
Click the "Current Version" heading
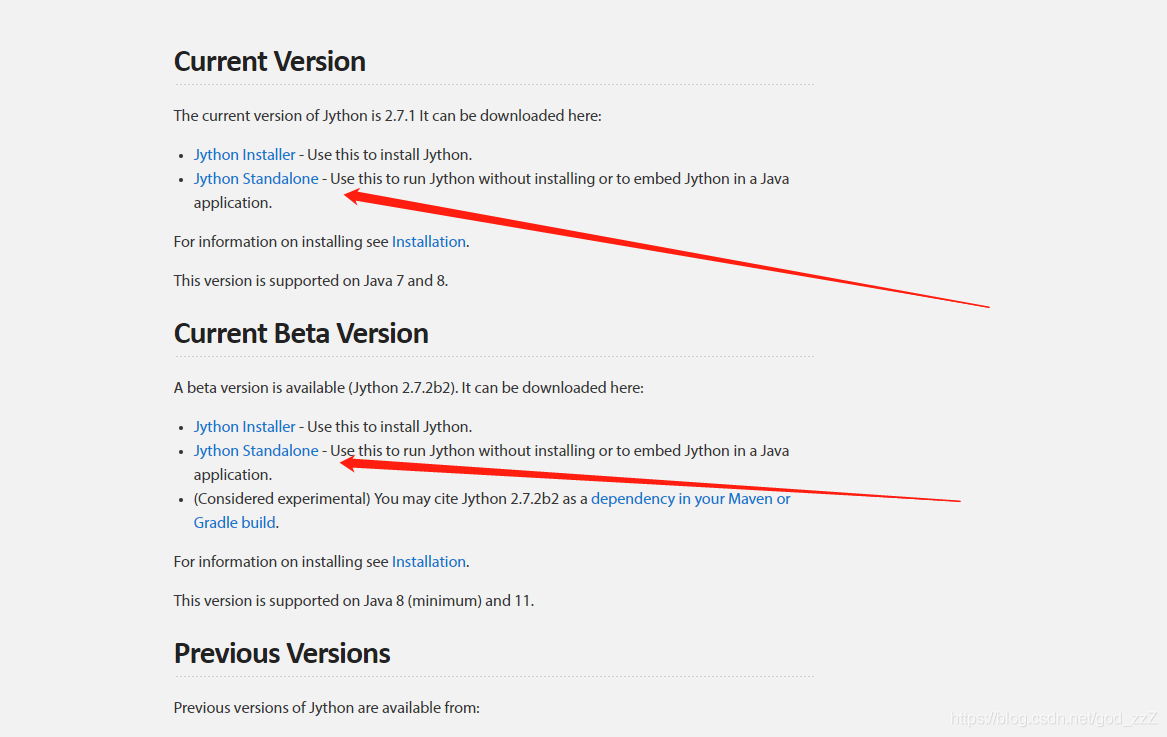click(269, 61)
